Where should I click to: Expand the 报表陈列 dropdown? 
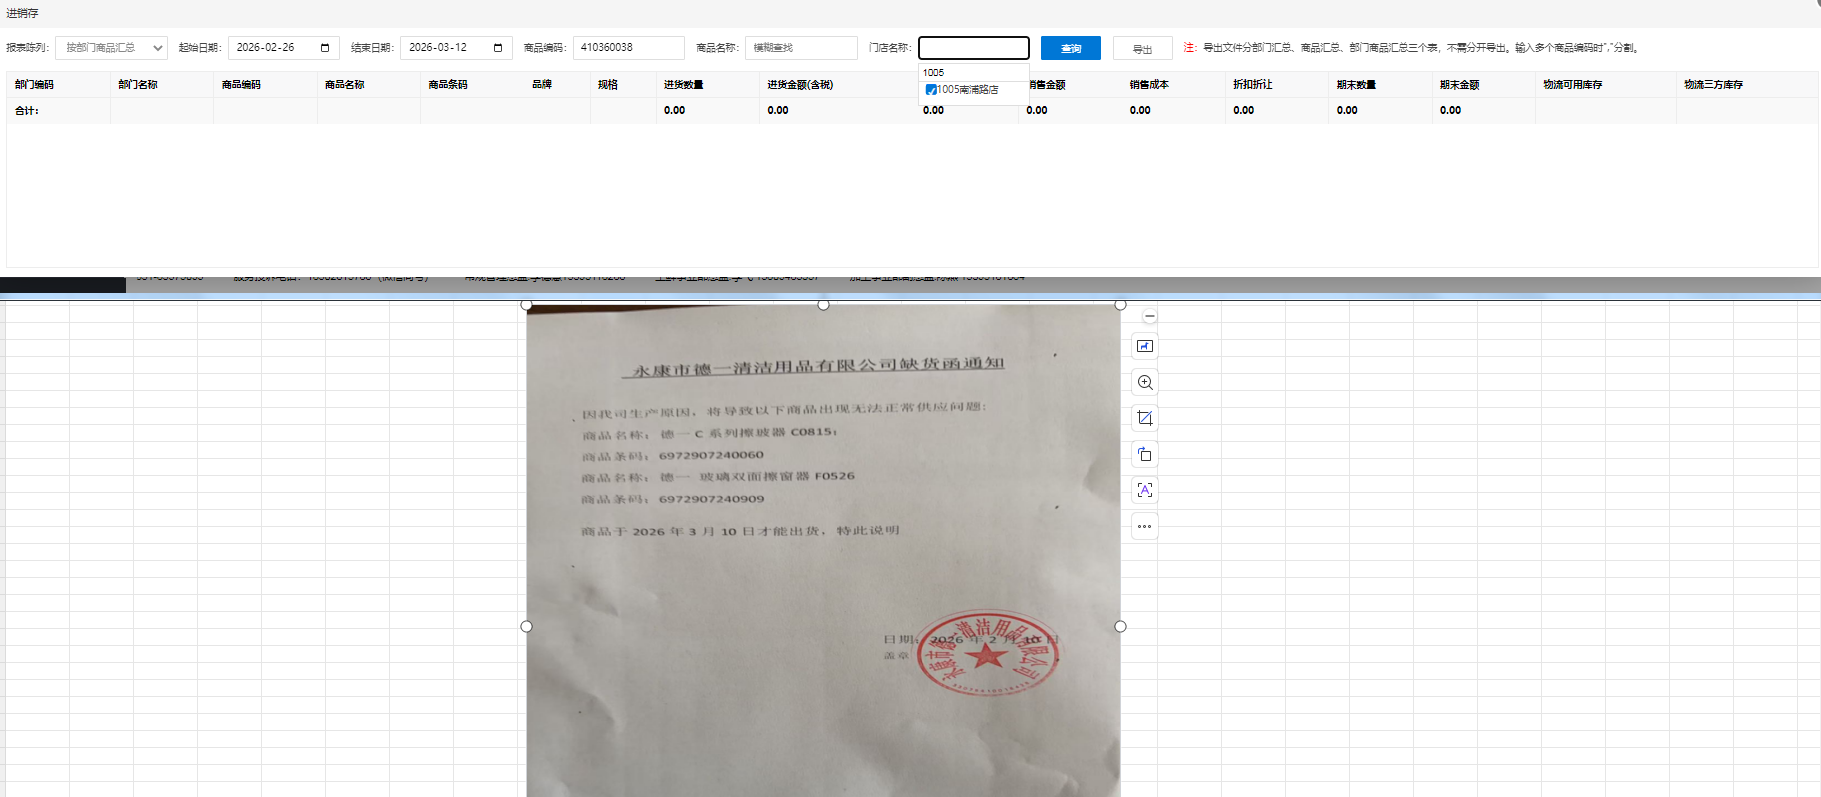tap(111, 48)
